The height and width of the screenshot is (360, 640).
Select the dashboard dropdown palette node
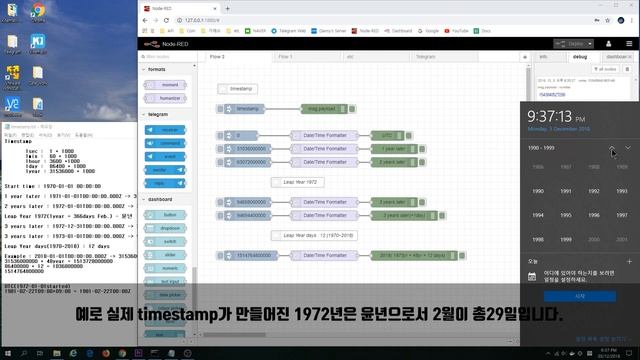[x=165, y=228]
